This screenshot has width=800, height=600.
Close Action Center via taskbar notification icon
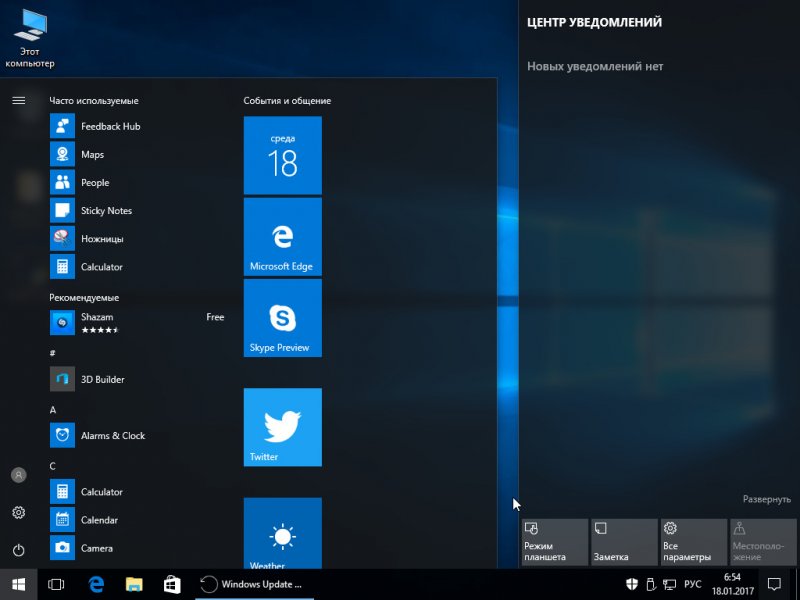point(774,584)
